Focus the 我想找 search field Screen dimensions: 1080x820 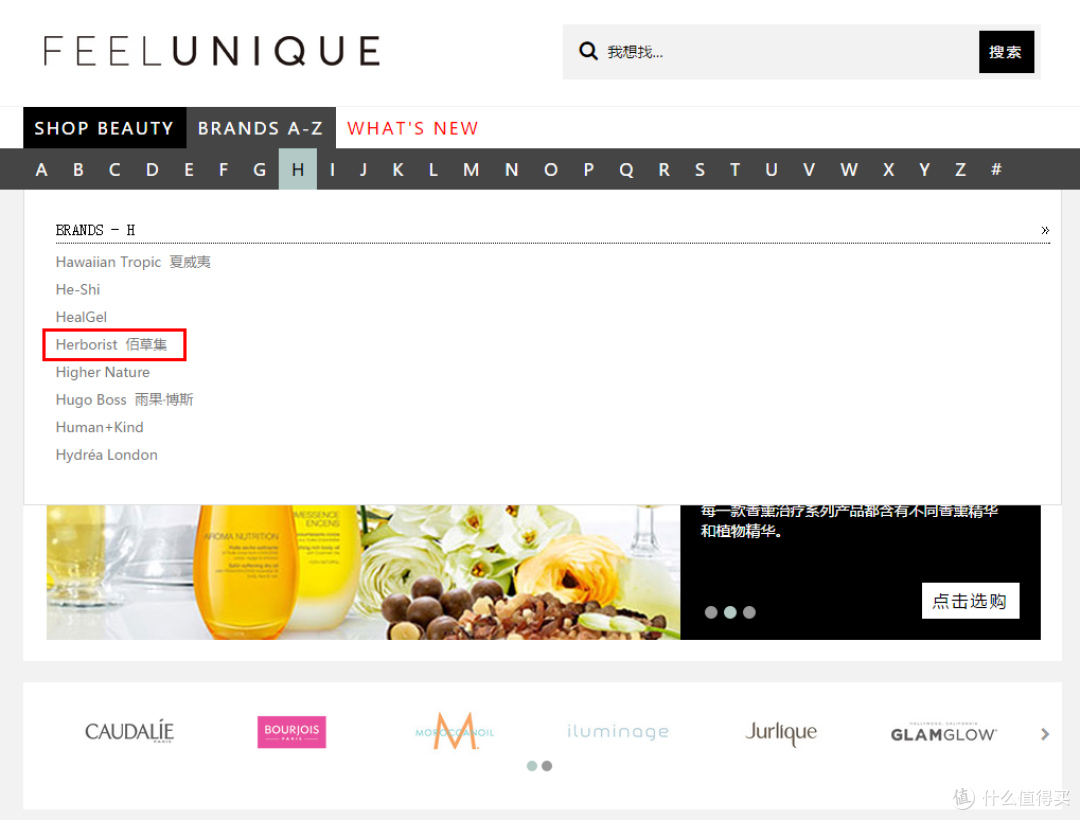[x=770, y=52]
